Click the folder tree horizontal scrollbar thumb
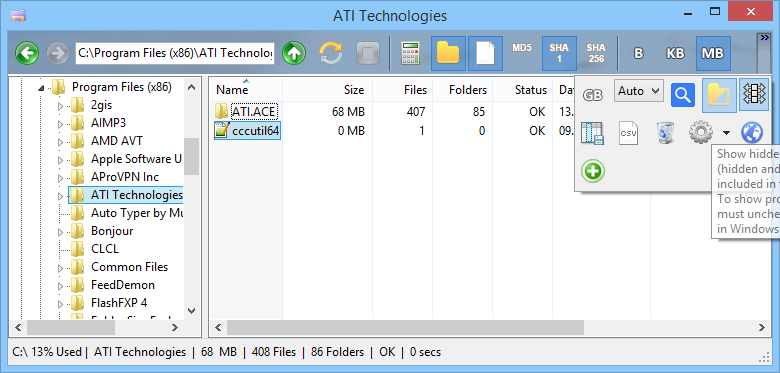The width and height of the screenshot is (780, 373). coord(71,327)
